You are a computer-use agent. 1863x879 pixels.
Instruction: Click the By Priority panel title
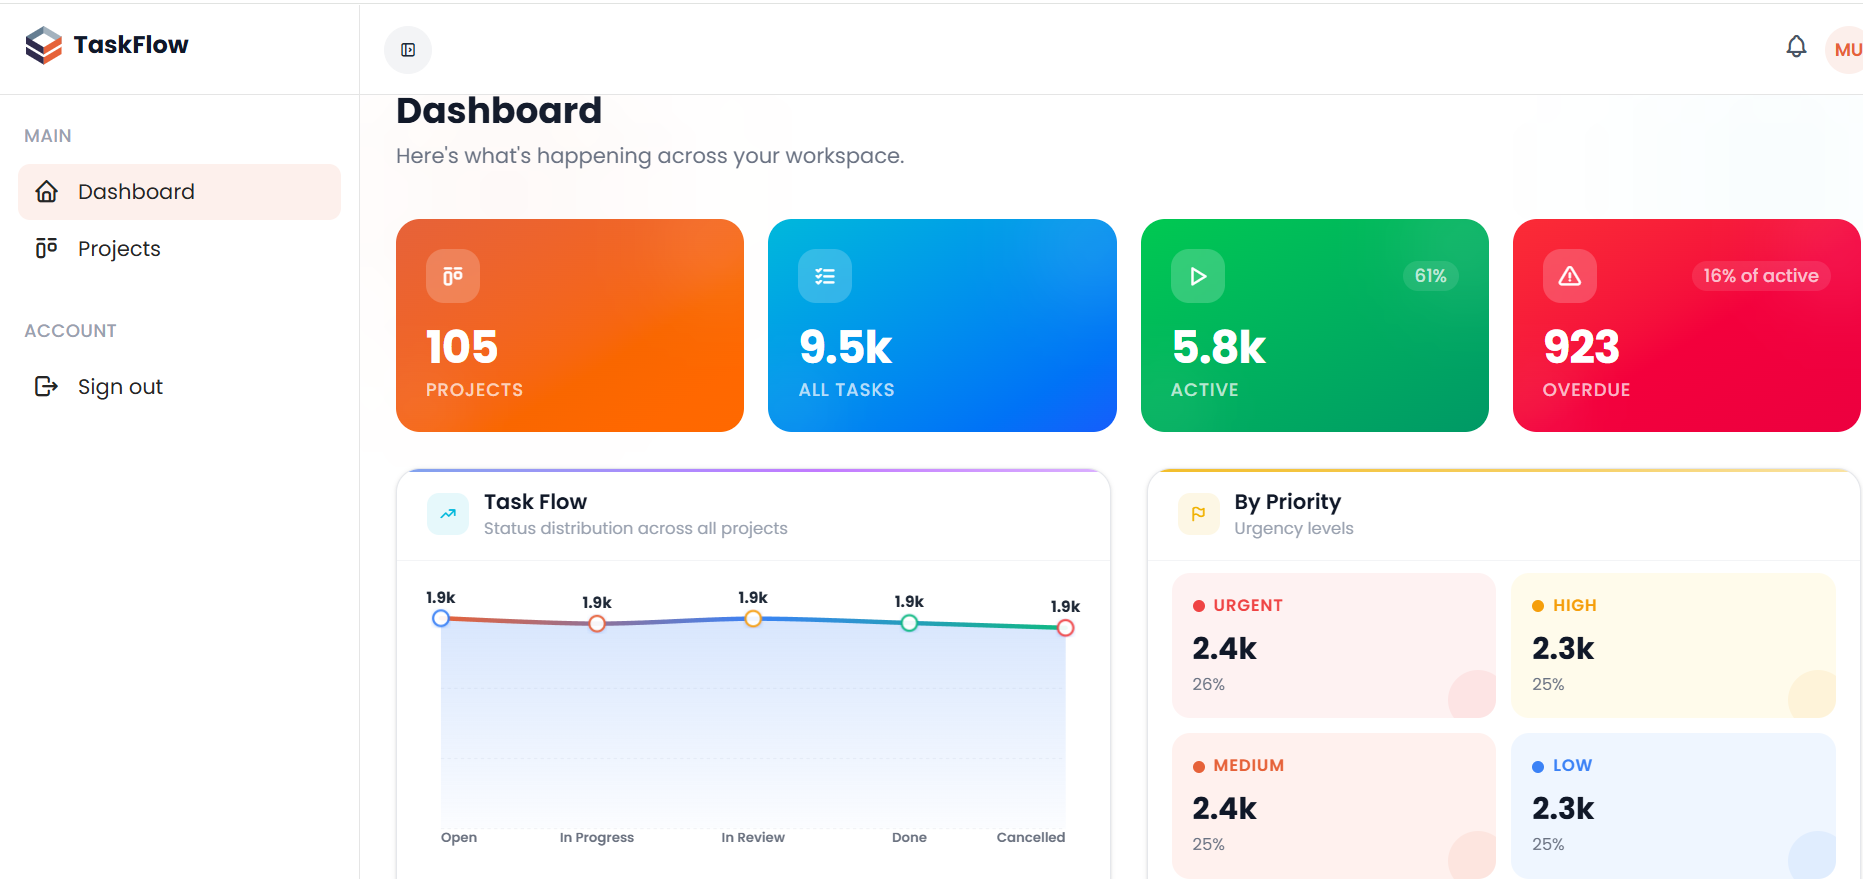point(1287,502)
